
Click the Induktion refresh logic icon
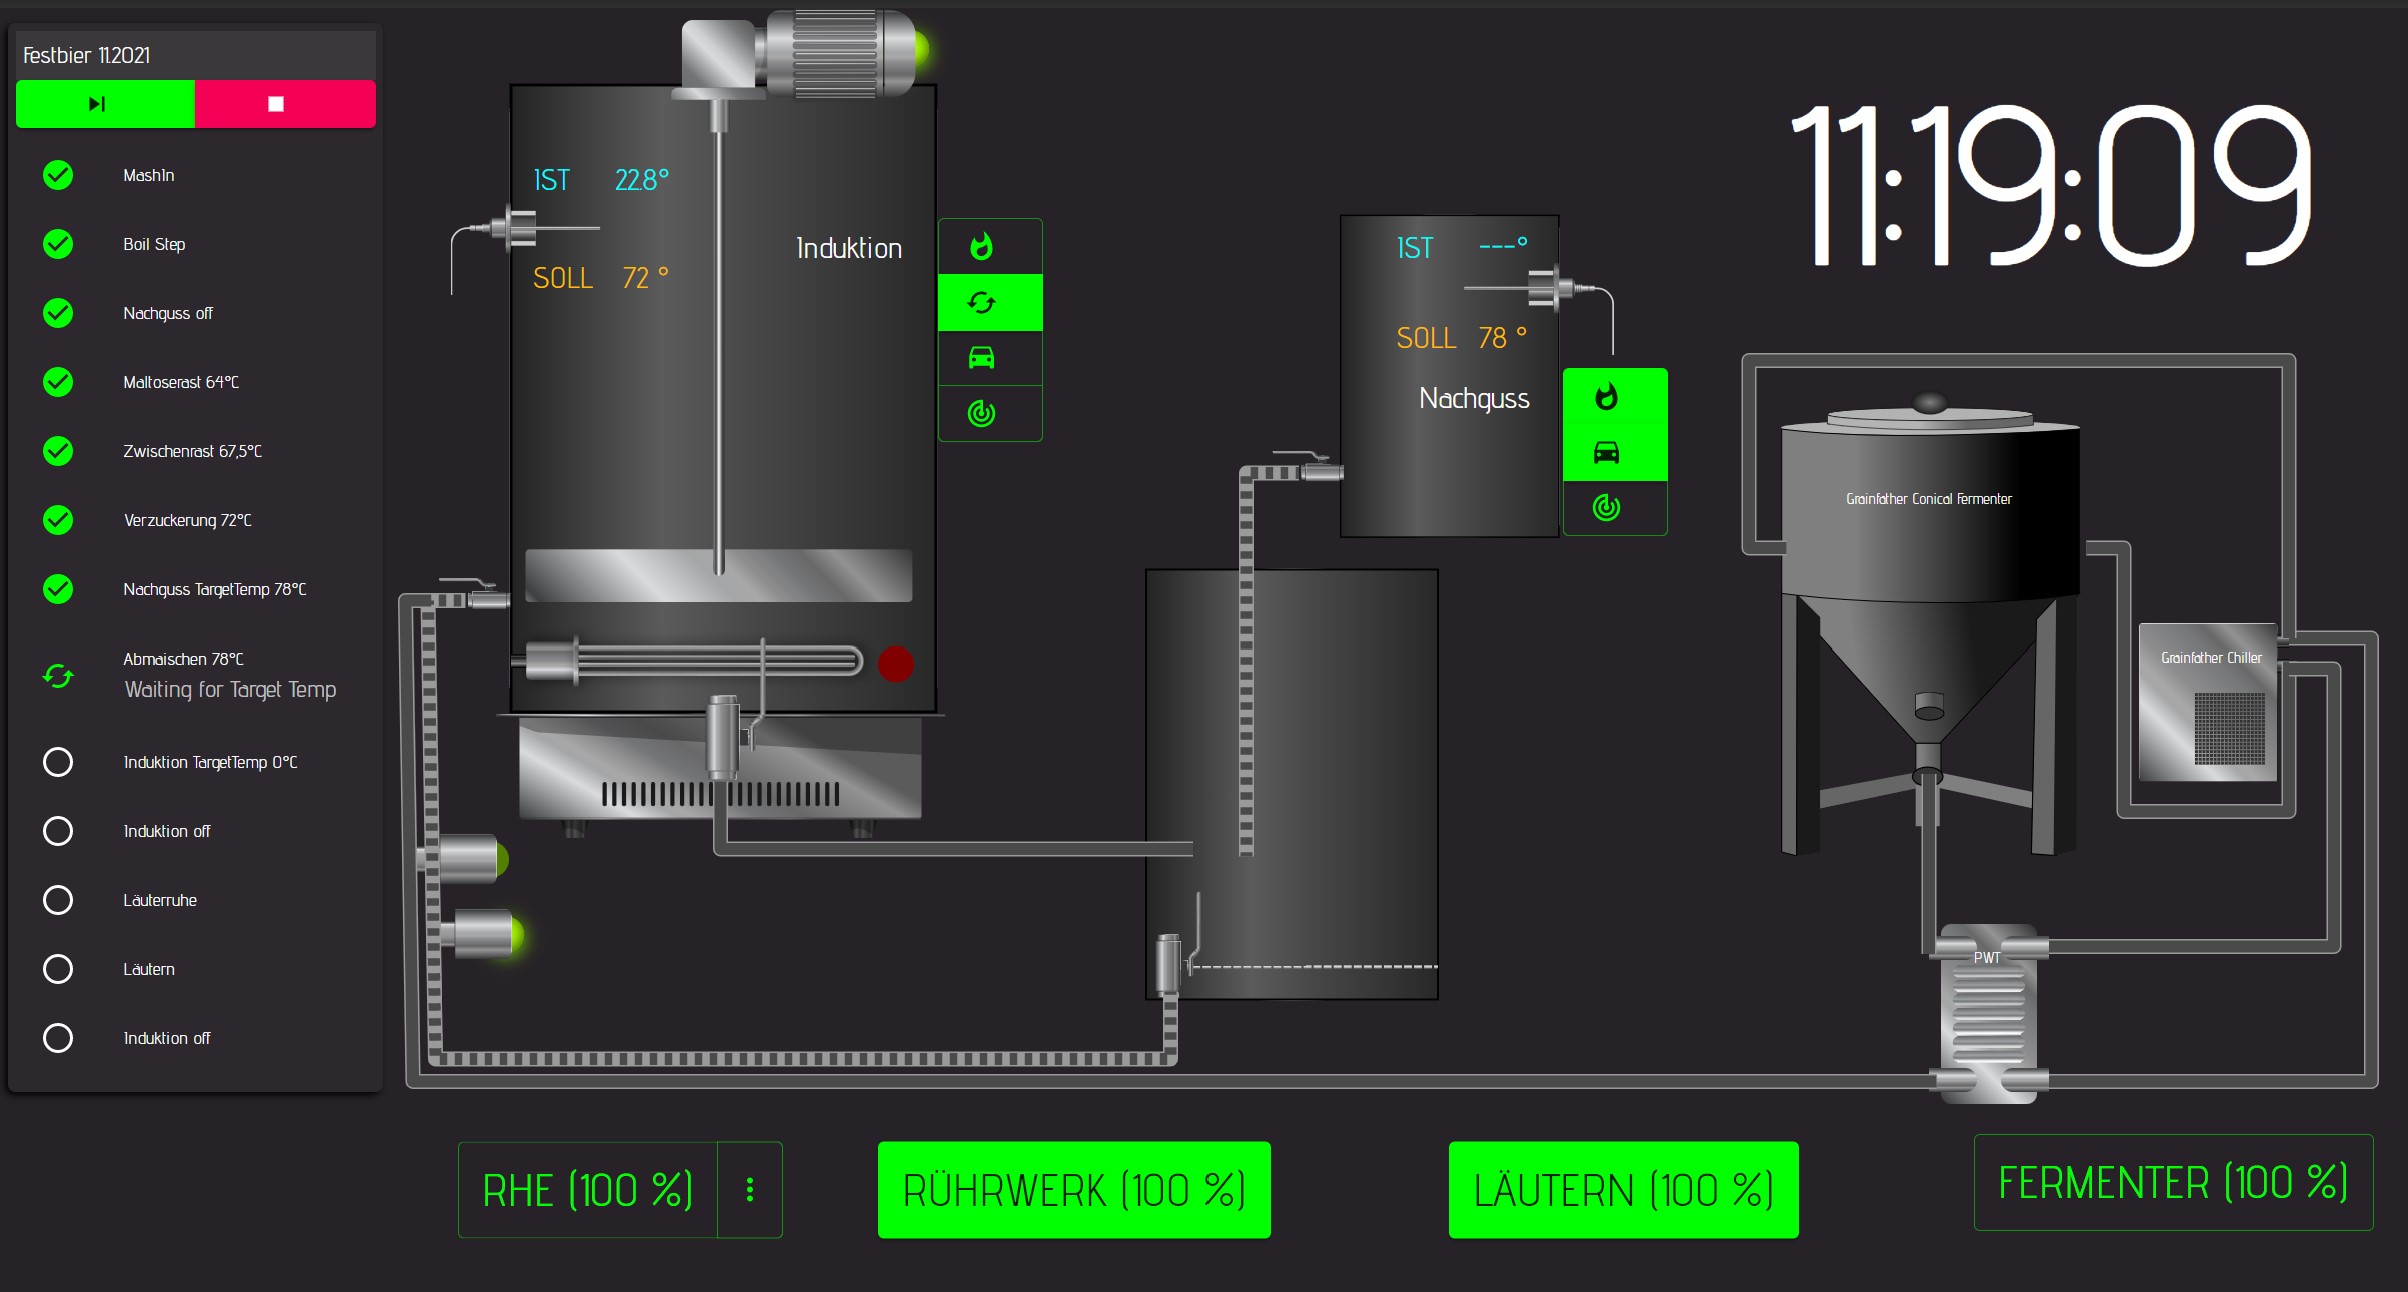tap(982, 303)
